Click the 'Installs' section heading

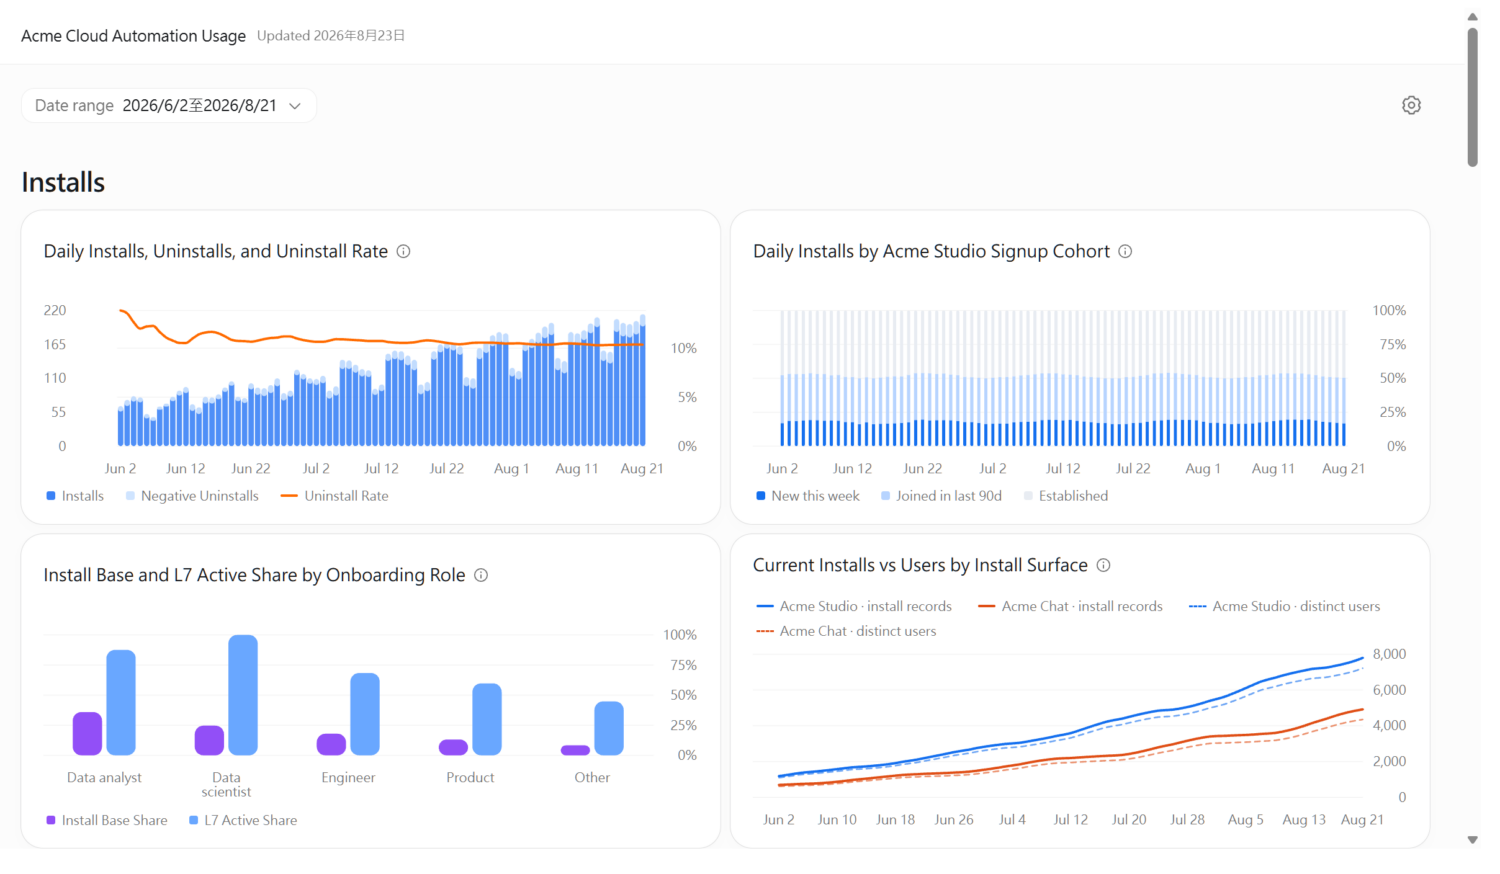coord(63,183)
